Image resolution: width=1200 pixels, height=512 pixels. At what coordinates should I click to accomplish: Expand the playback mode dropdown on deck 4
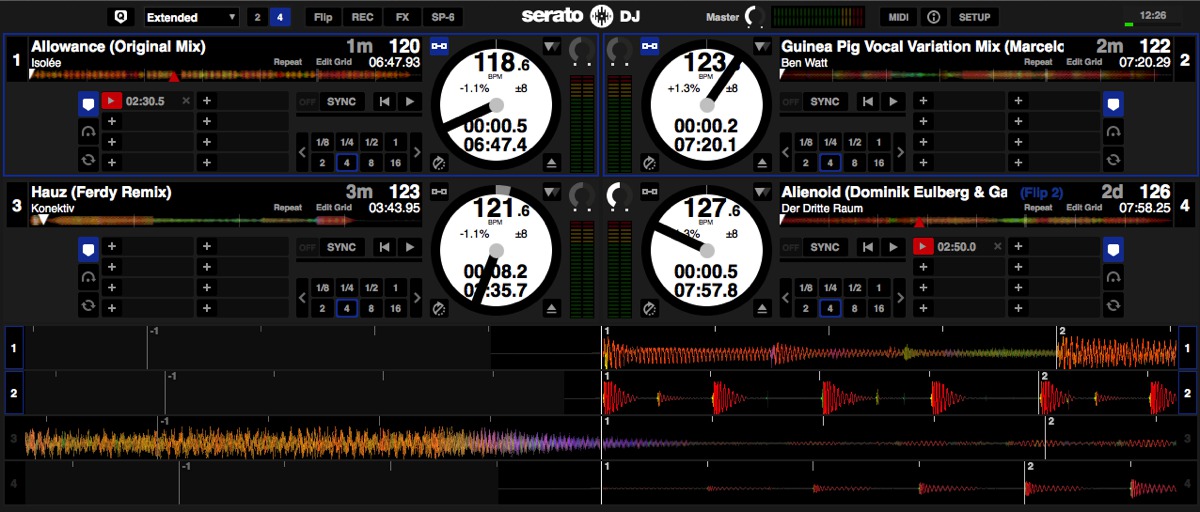(x=763, y=192)
